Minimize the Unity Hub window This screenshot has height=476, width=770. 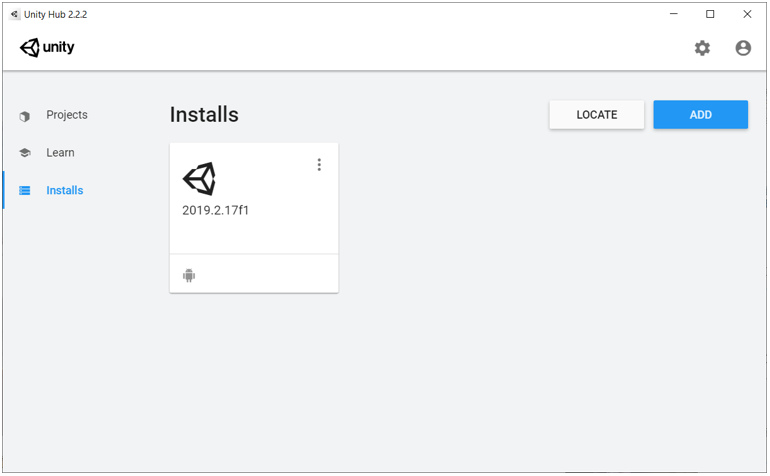coord(674,14)
